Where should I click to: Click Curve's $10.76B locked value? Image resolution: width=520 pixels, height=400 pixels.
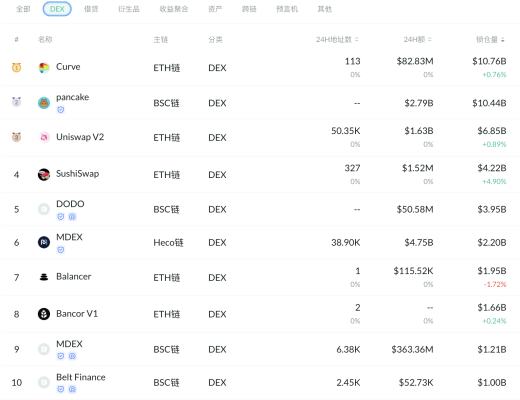pyautogui.click(x=489, y=61)
